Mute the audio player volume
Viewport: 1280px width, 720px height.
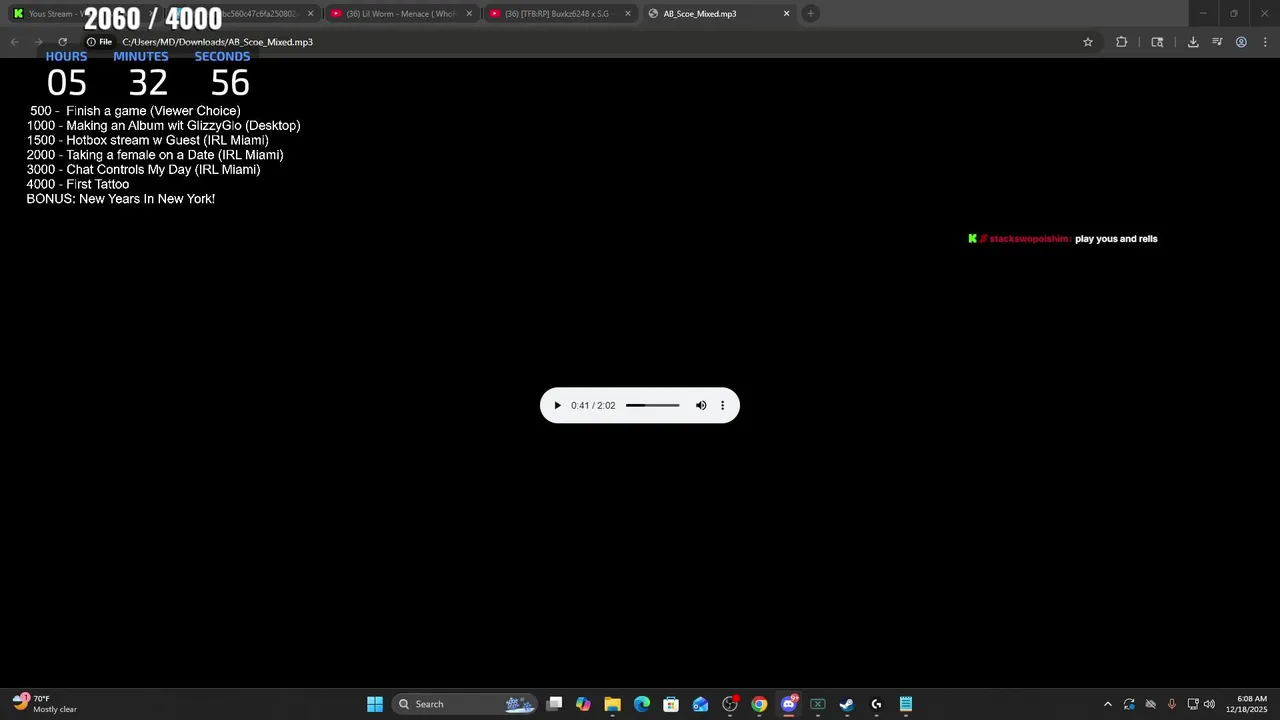(x=701, y=405)
